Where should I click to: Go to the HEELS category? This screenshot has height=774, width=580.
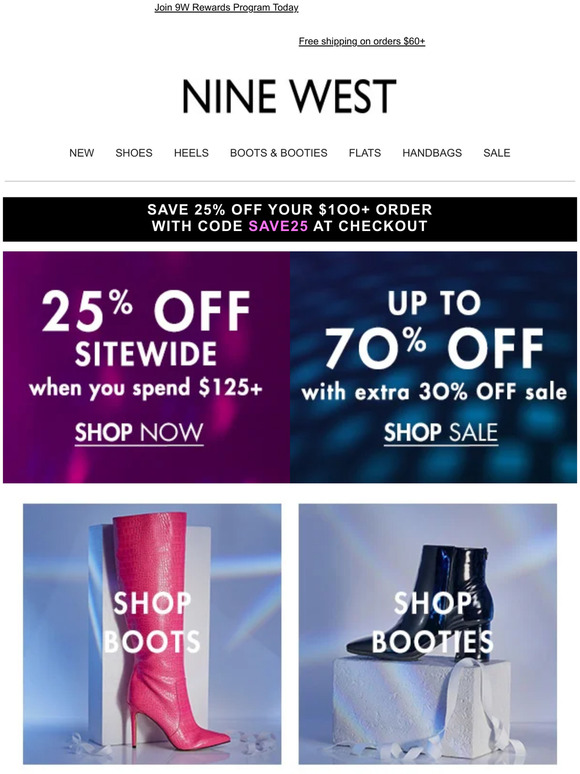191,153
